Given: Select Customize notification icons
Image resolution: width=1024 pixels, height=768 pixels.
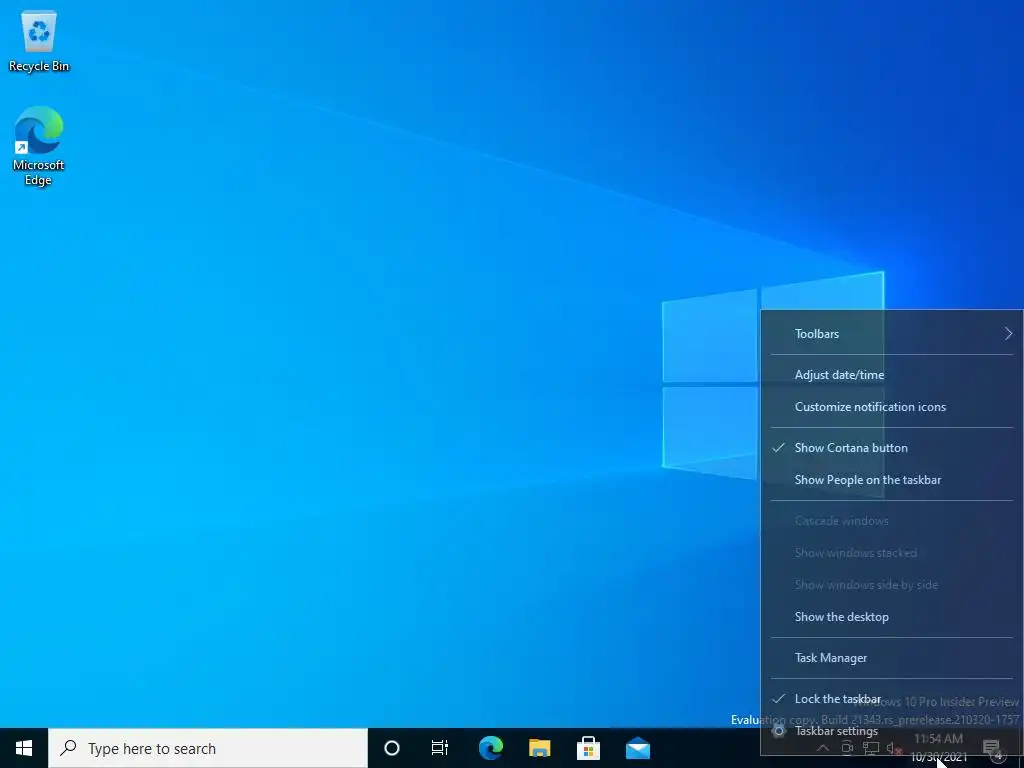Looking at the screenshot, I should (x=892, y=407).
